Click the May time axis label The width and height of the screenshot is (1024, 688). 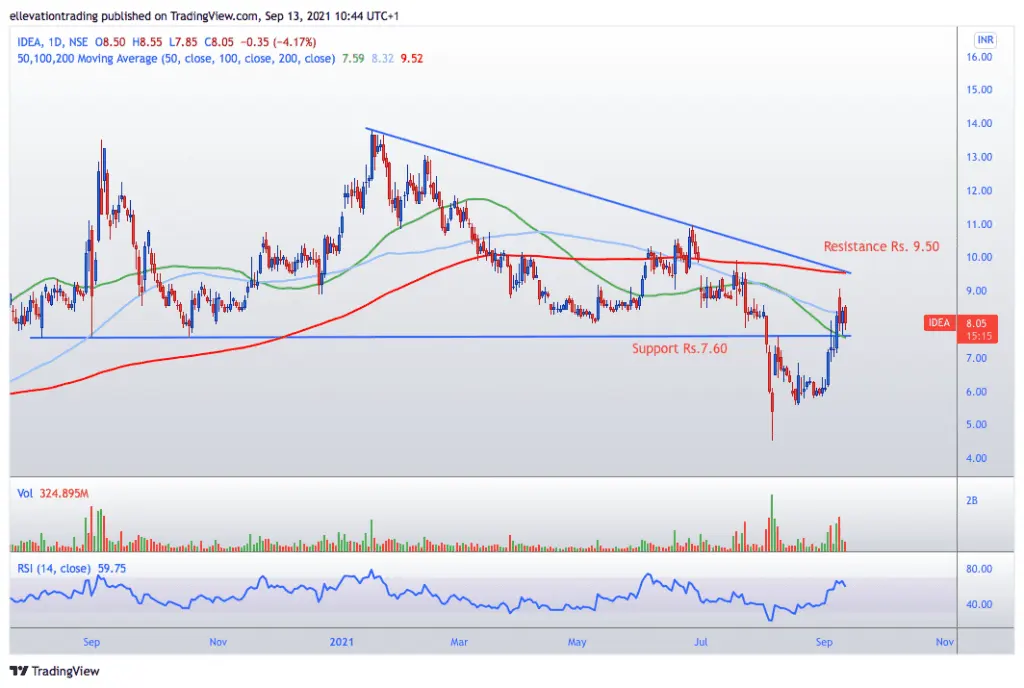pos(577,642)
